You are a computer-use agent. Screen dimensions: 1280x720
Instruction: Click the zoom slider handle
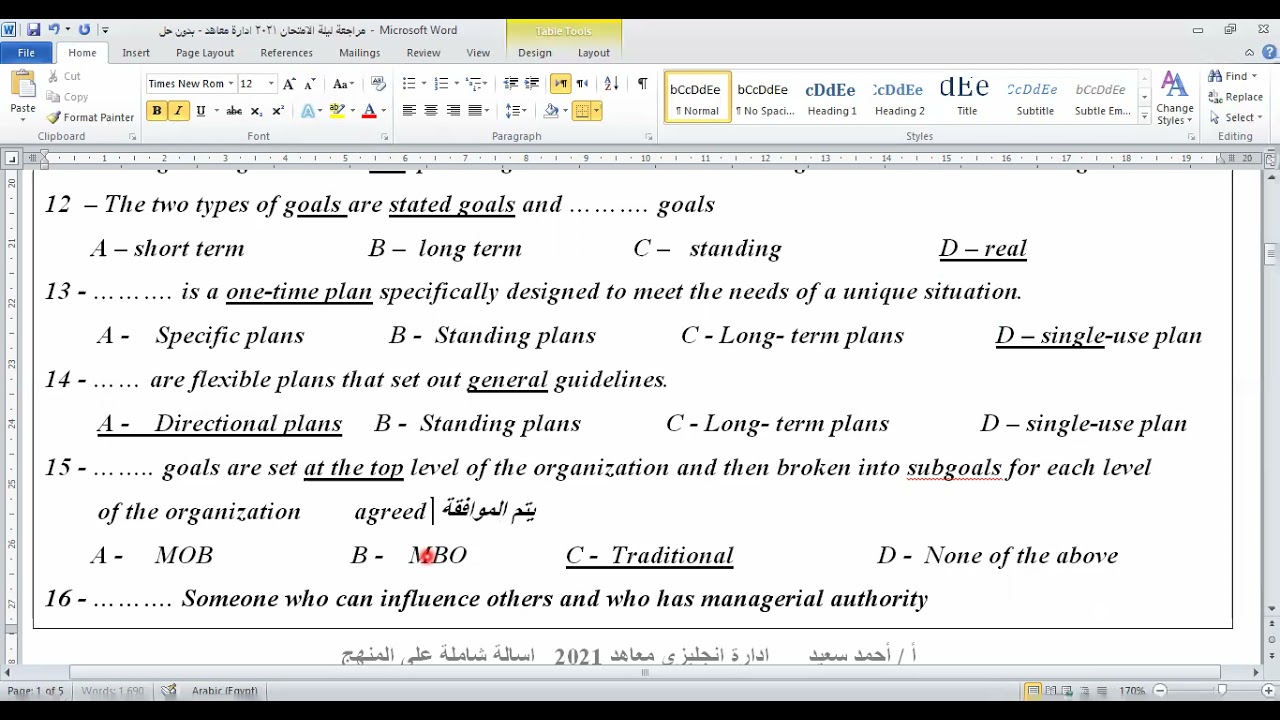(x=1222, y=690)
